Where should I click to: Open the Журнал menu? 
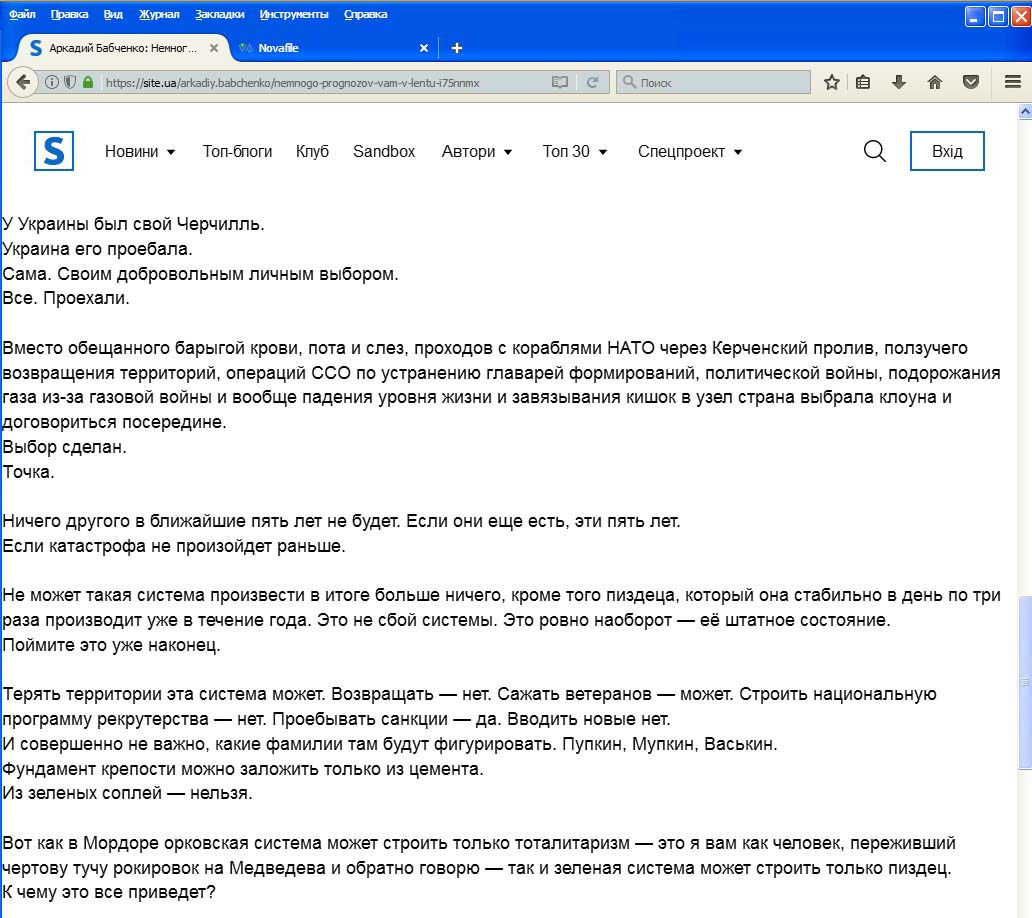coord(159,14)
